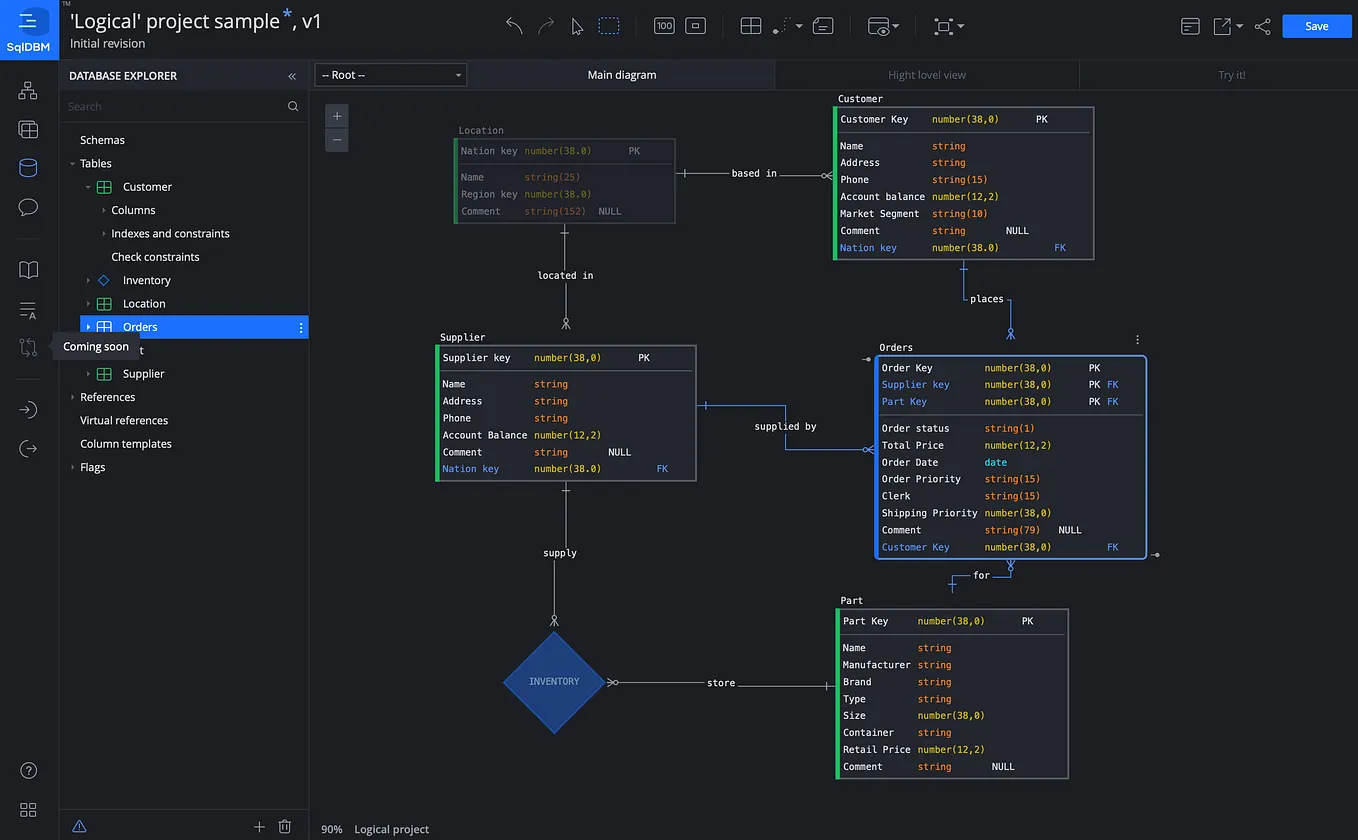Expand the Customer table in Database Explorer
The image size is (1358, 840).
(88, 186)
